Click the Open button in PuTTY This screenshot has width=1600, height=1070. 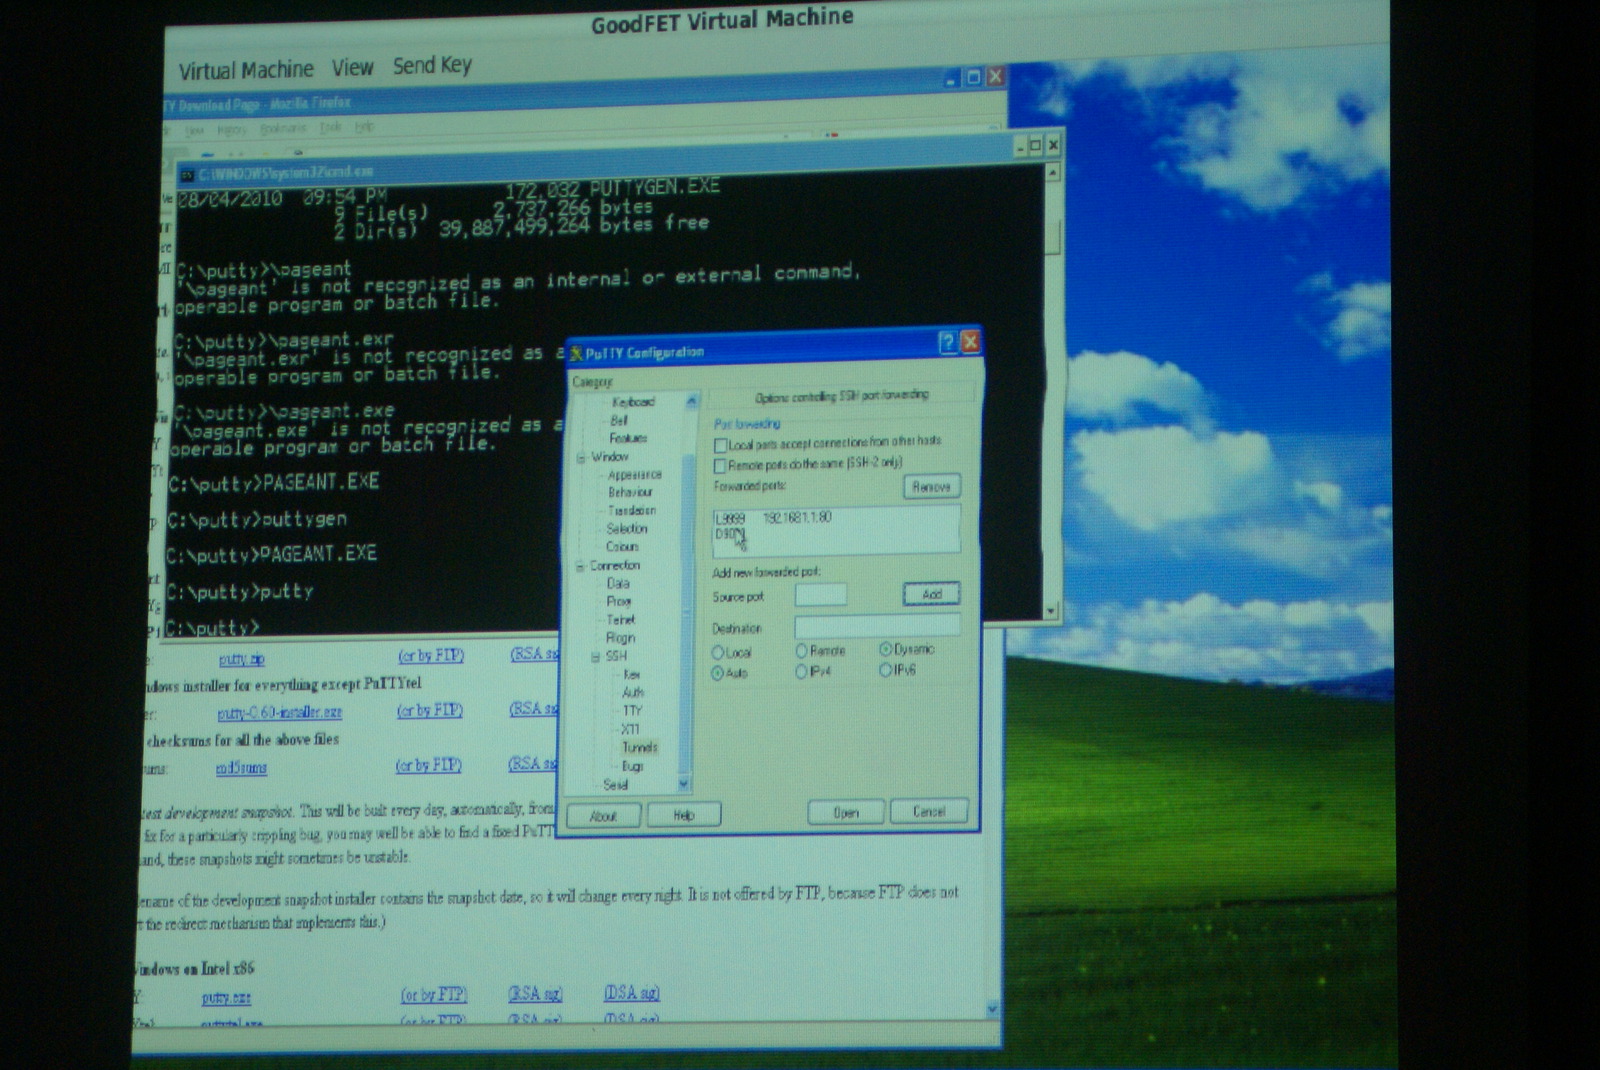(x=845, y=813)
